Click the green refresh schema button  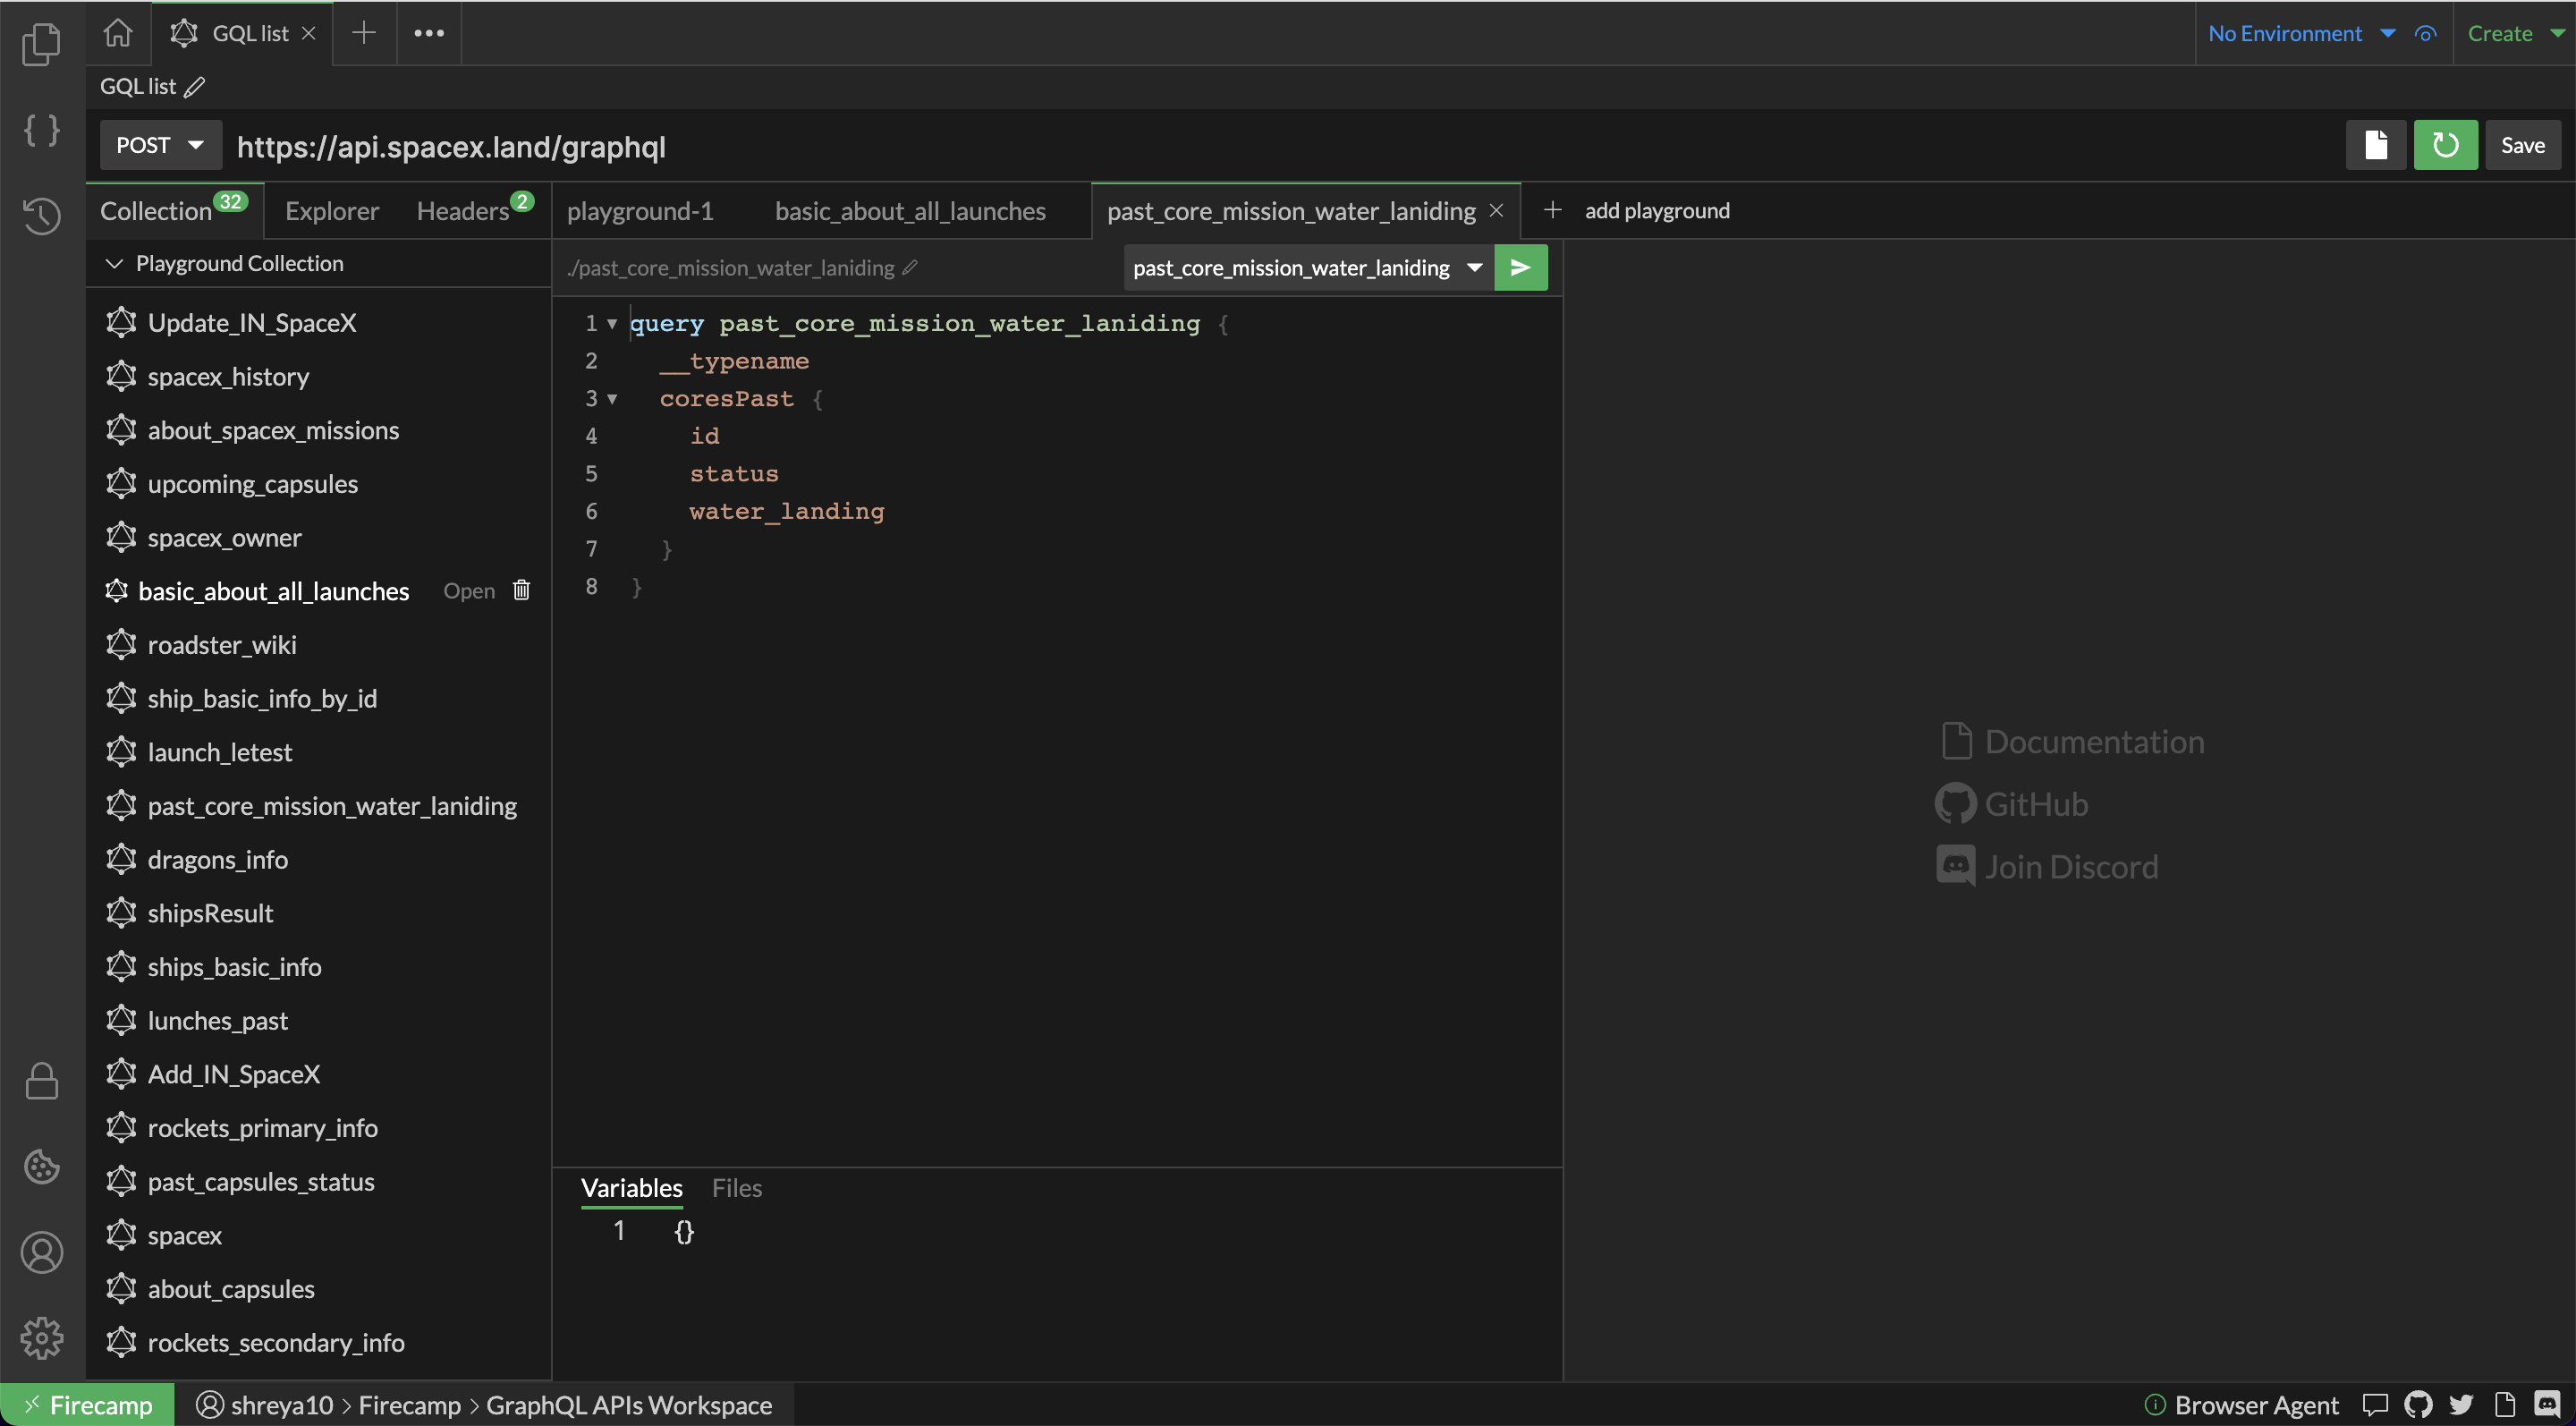tap(2445, 146)
